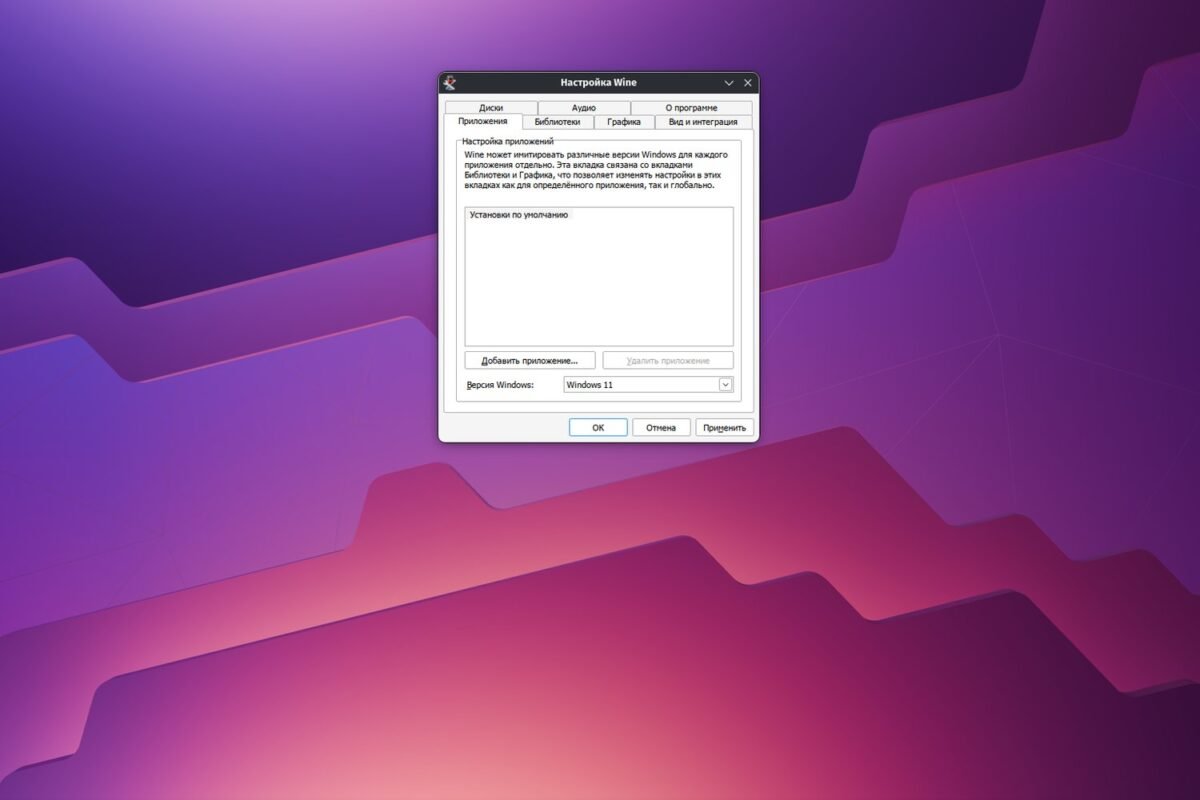The height and width of the screenshot is (800, 1200).
Task: Click the Добавить приложение button
Action: (x=530, y=360)
